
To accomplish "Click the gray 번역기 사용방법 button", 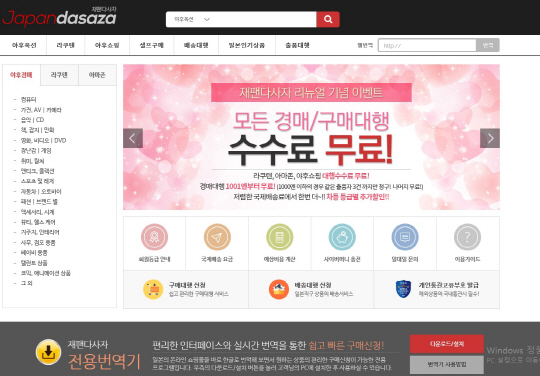I will 447,364.
